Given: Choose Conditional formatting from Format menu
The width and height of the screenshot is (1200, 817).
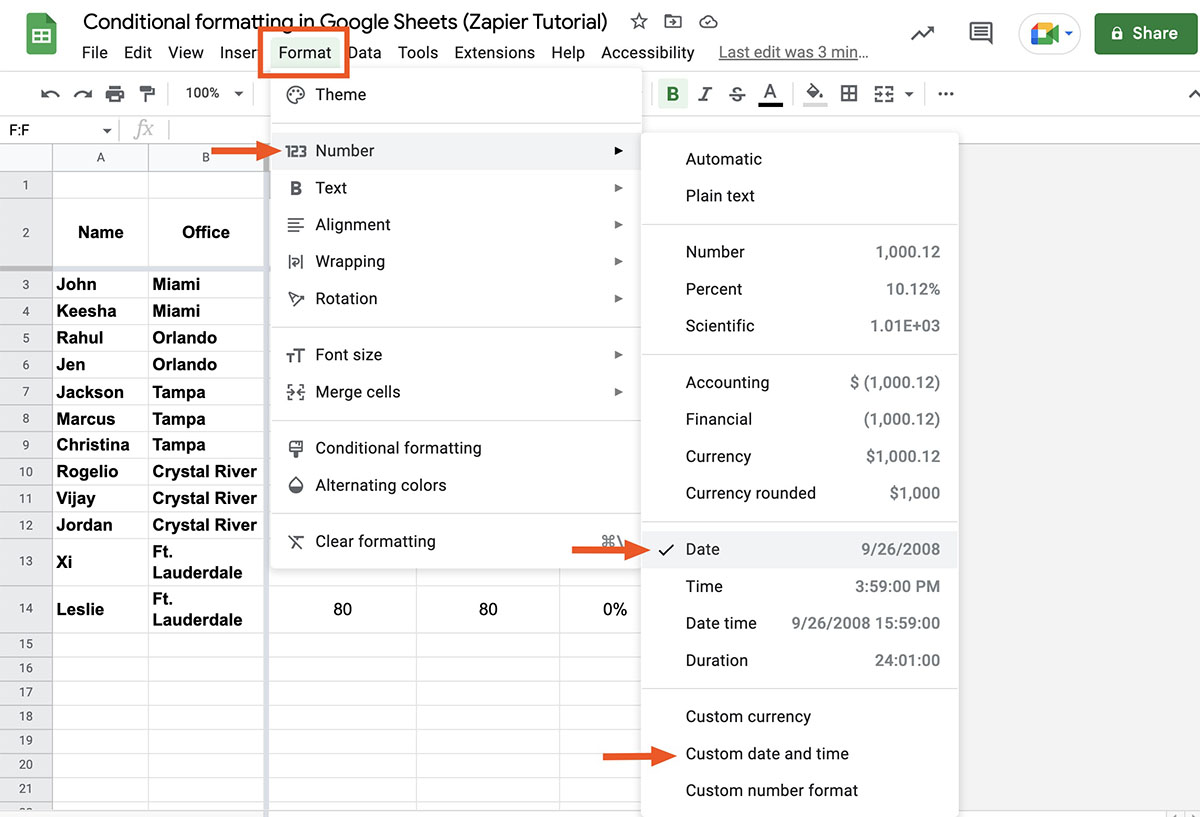Looking at the screenshot, I should click(x=398, y=448).
